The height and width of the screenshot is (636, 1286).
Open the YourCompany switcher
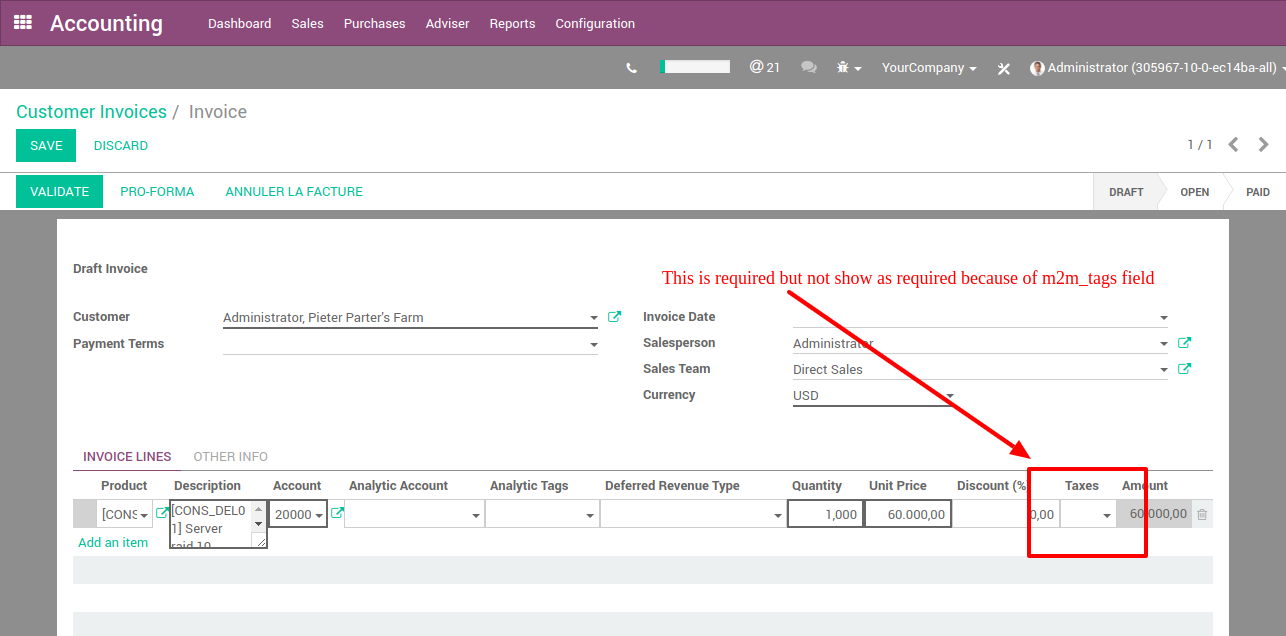(x=927, y=67)
